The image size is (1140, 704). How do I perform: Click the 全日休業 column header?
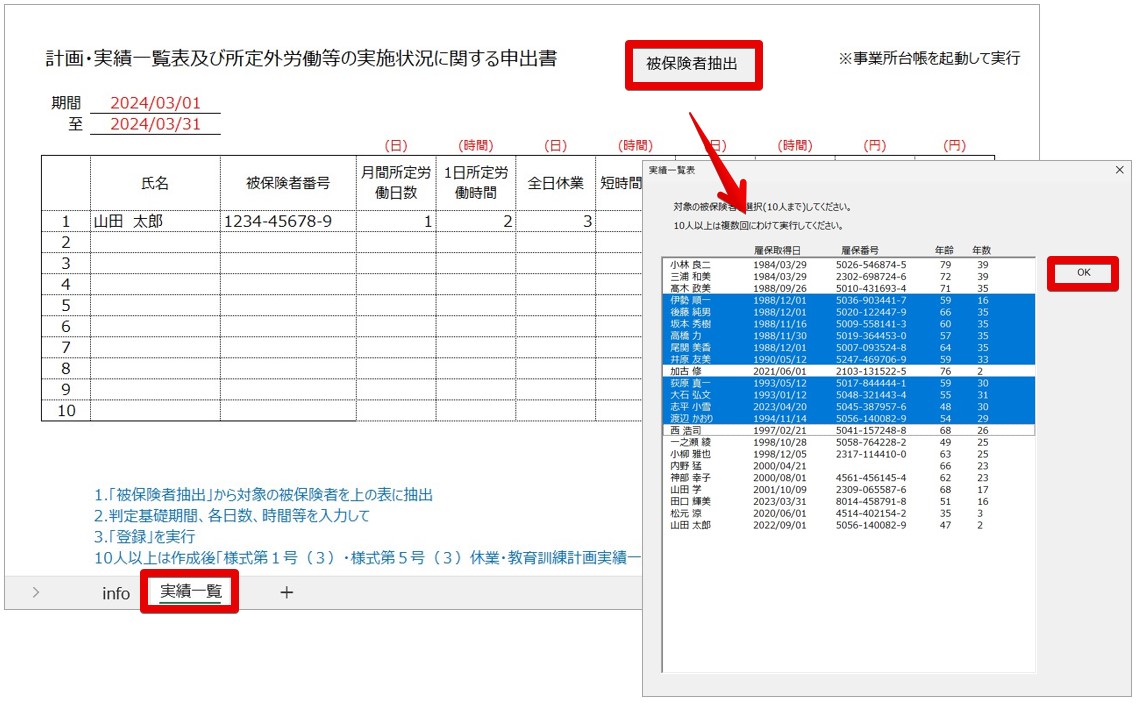pos(555,183)
